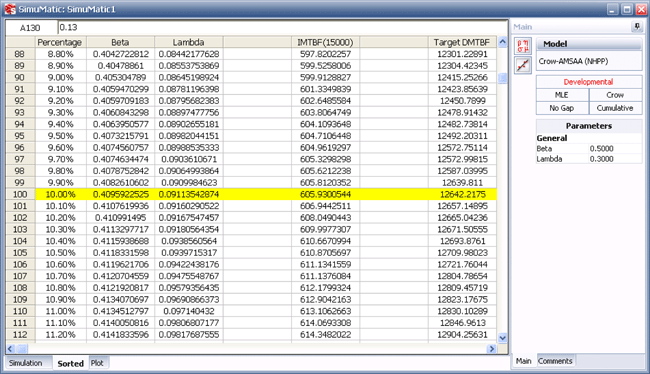Click the IMTBF cell 601.3349839
The height and width of the screenshot is (374, 650).
click(x=325, y=89)
